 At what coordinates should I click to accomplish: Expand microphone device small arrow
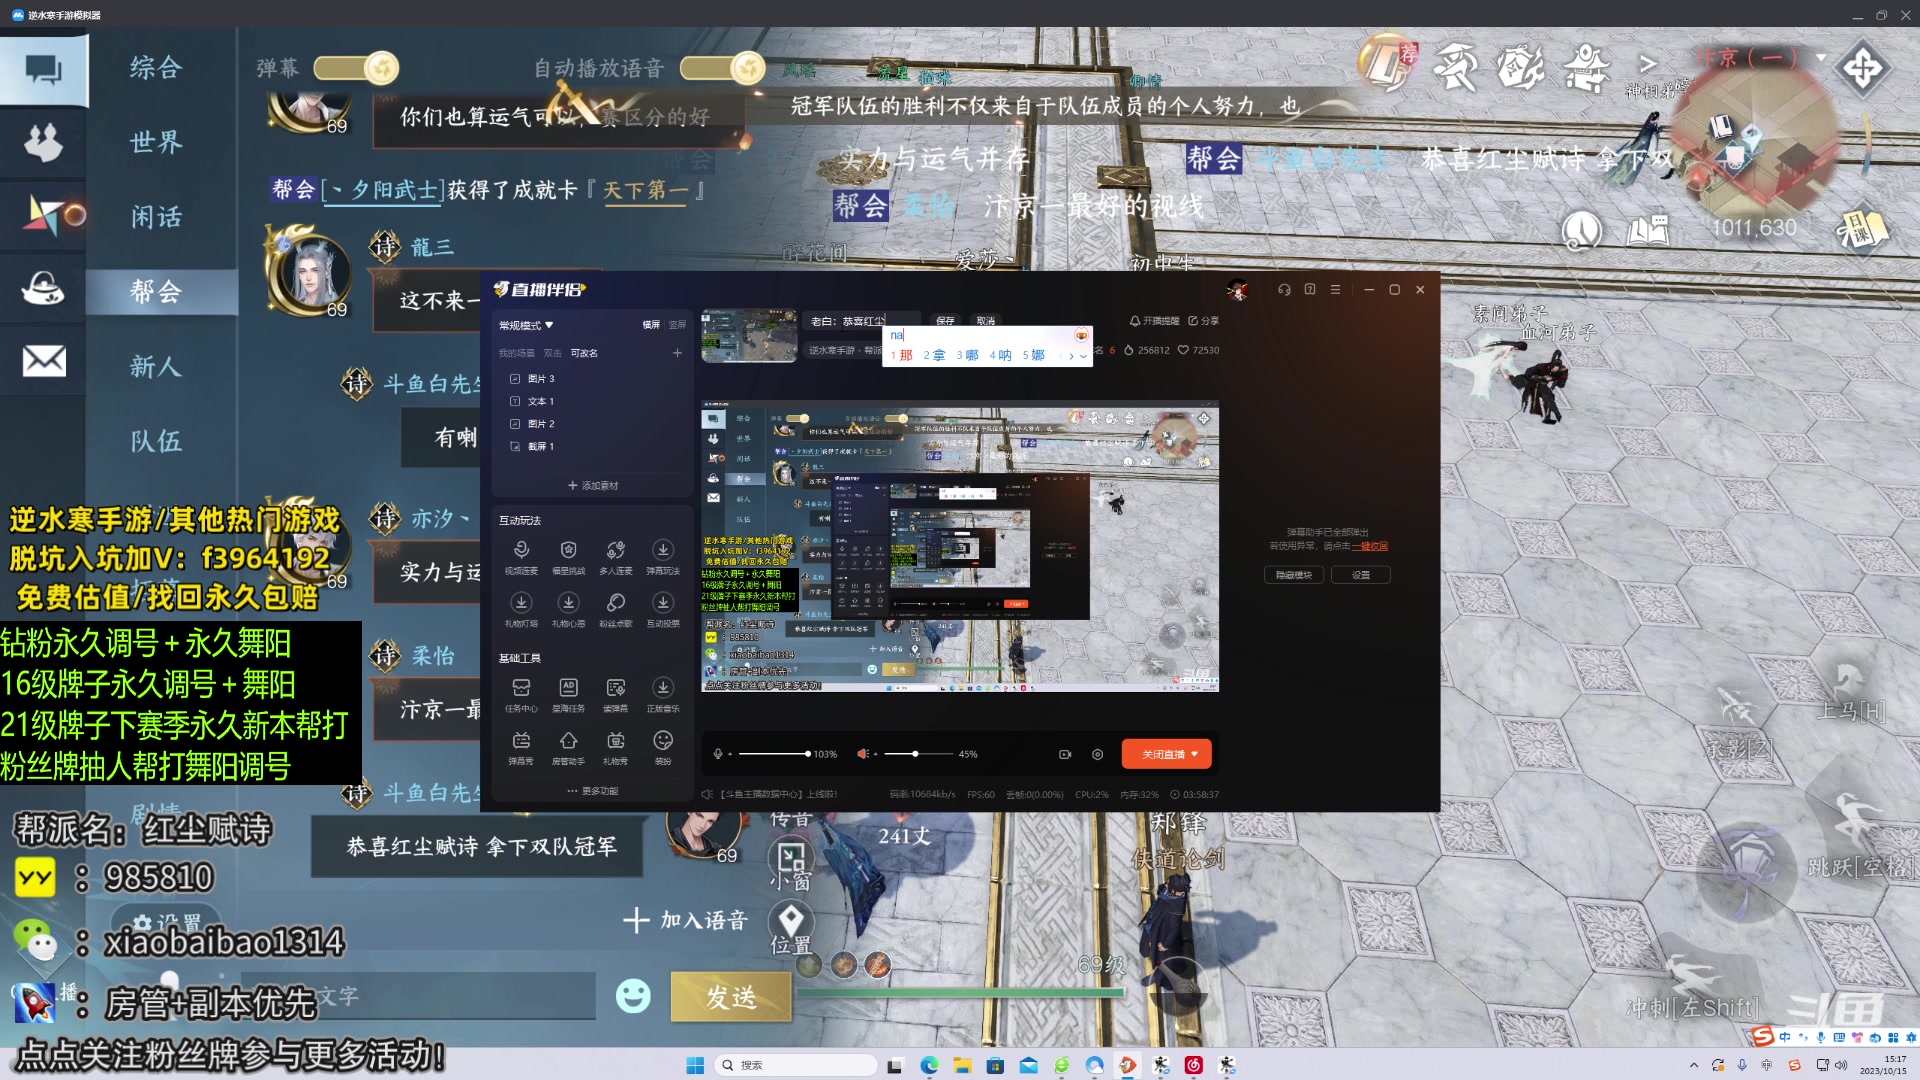[730, 754]
